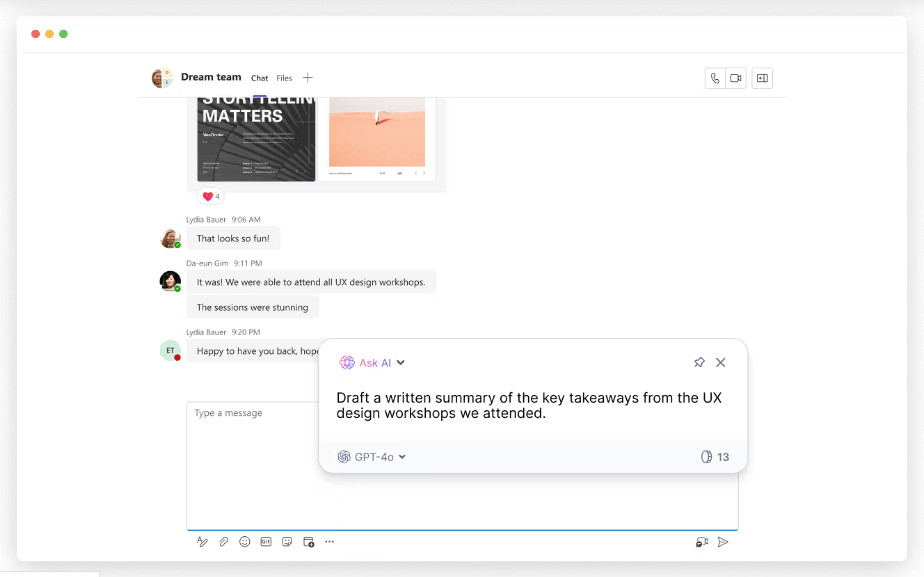Click the Da-eun Gim 9:11 PM sender label

click(x=224, y=263)
